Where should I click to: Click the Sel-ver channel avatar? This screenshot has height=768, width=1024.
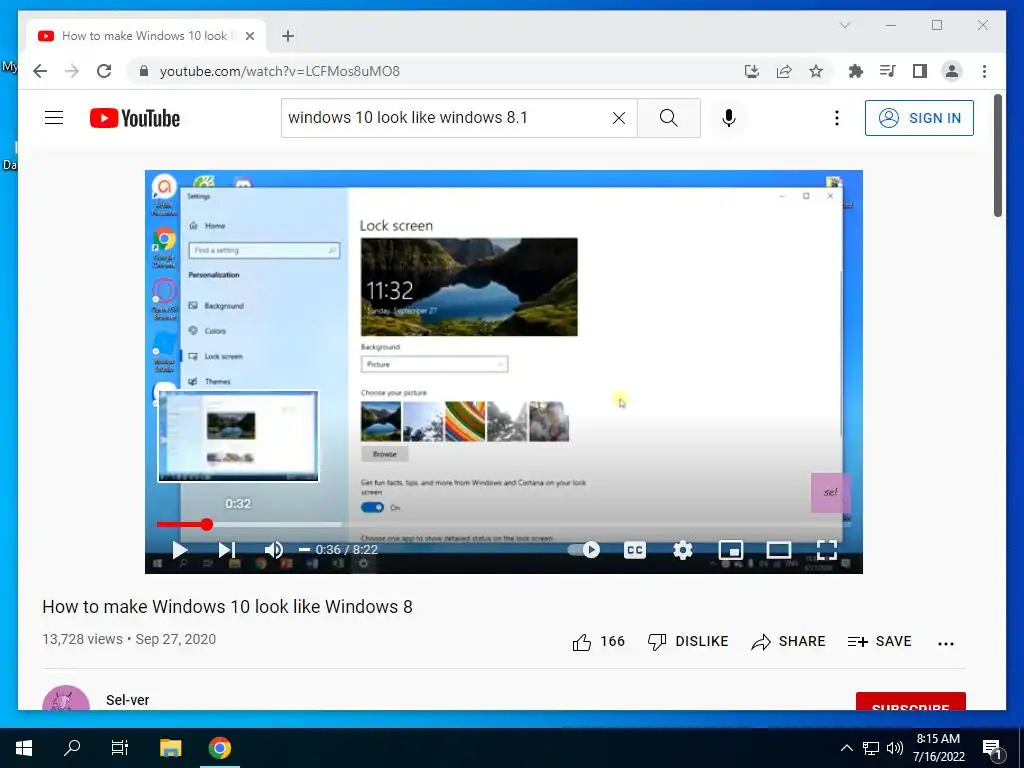click(66, 698)
